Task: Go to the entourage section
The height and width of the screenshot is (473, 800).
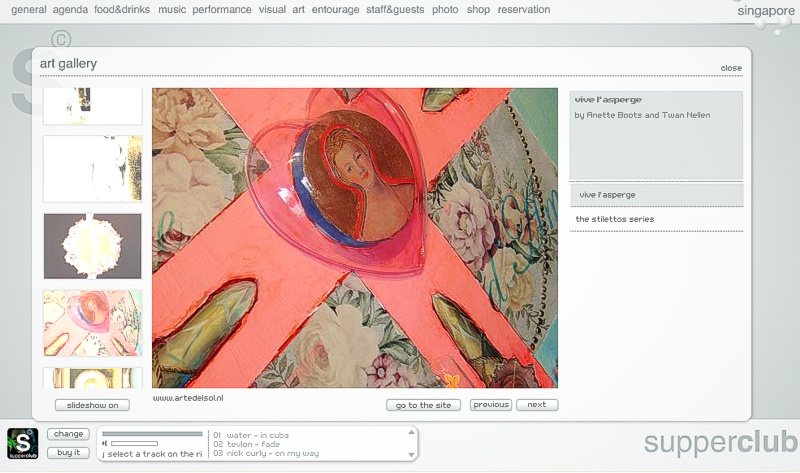Action: (x=336, y=10)
